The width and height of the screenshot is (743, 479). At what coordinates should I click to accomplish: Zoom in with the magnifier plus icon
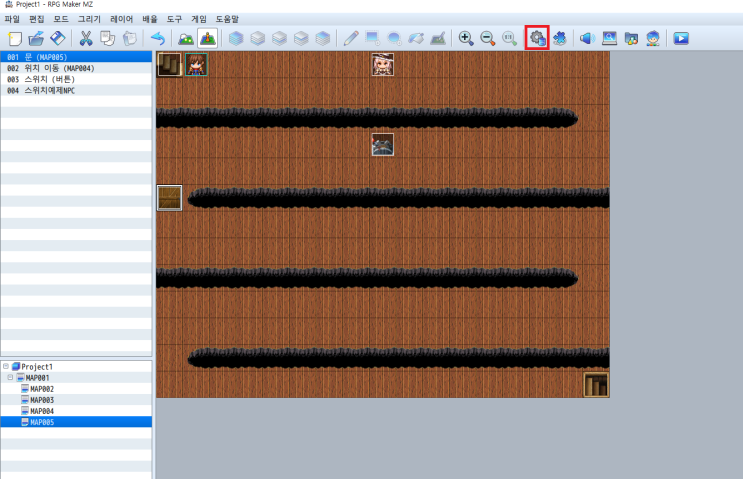(466, 38)
